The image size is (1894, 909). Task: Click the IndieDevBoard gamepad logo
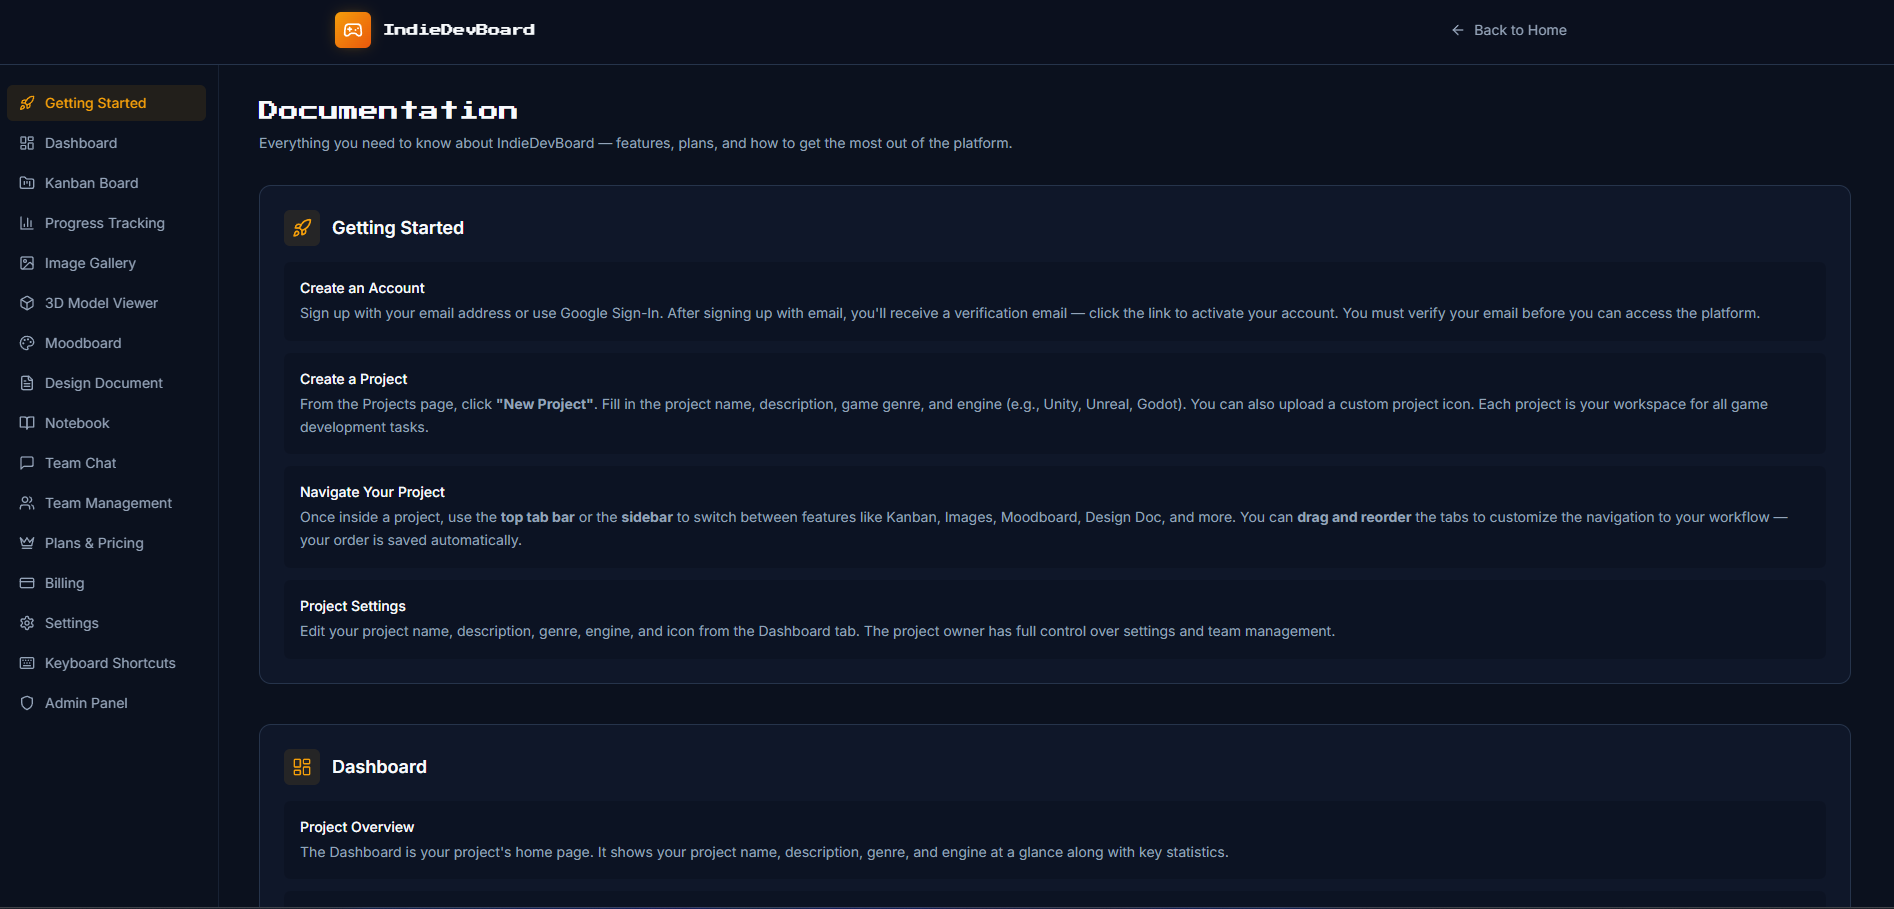[x=352, y=30]
